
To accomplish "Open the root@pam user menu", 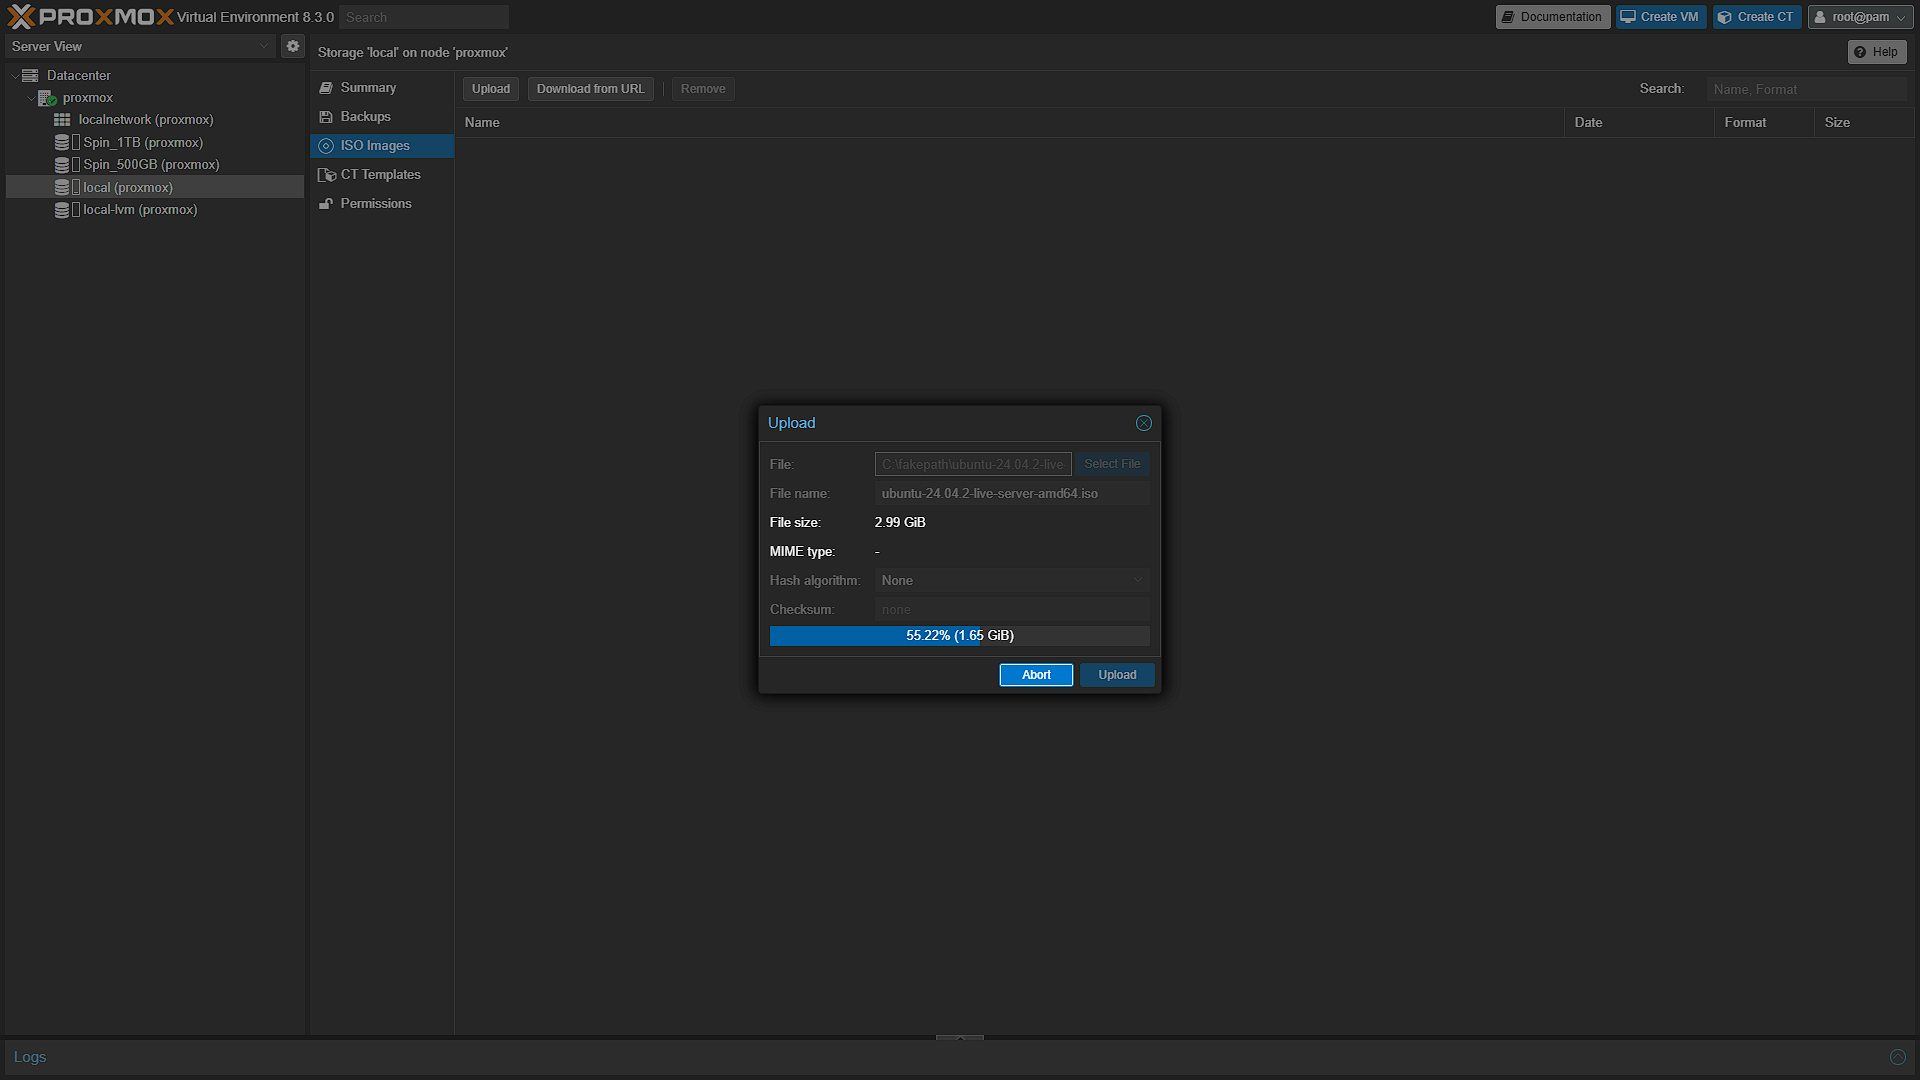I will (x=1860, y=17).
